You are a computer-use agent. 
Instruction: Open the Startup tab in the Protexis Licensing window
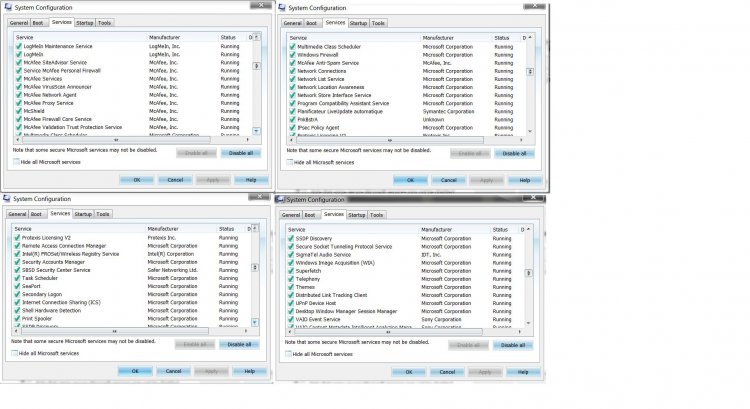(83, 214)
